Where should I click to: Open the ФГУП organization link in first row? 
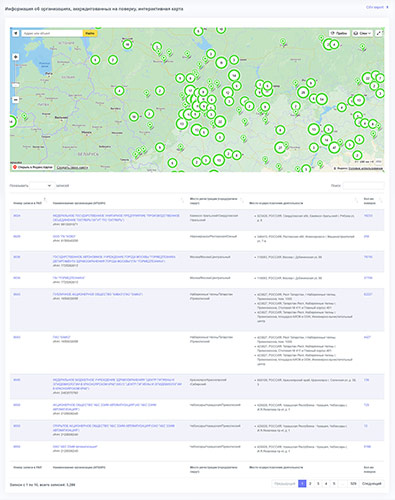click(116, 218)
